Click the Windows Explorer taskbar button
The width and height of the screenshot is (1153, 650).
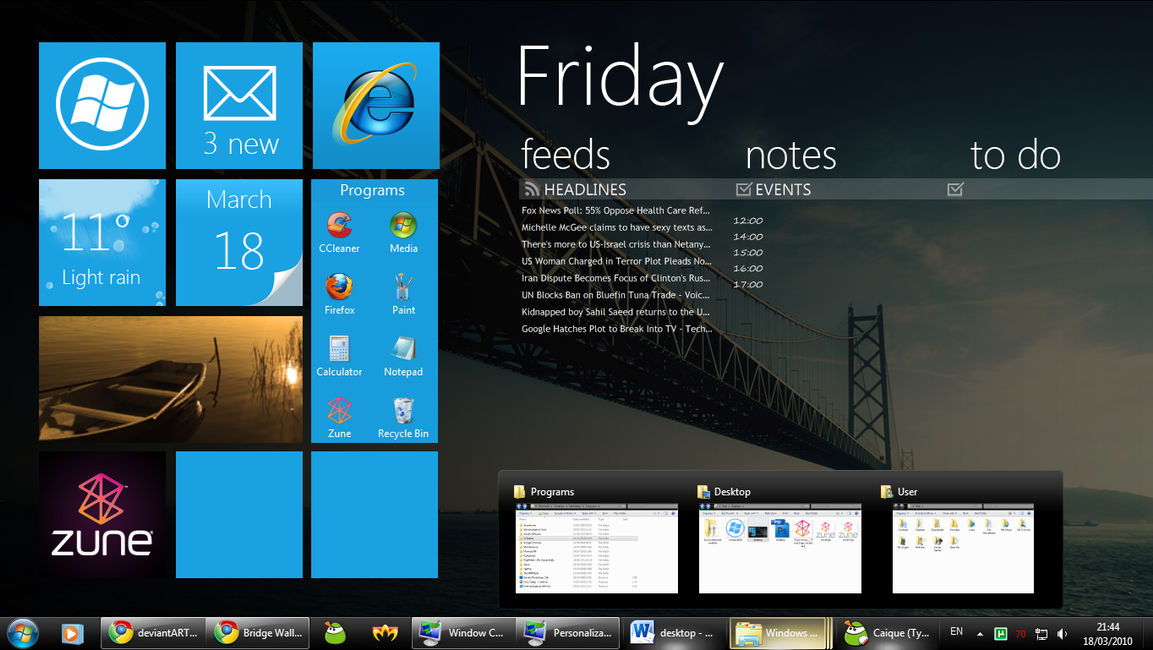[x=781, y=632]
